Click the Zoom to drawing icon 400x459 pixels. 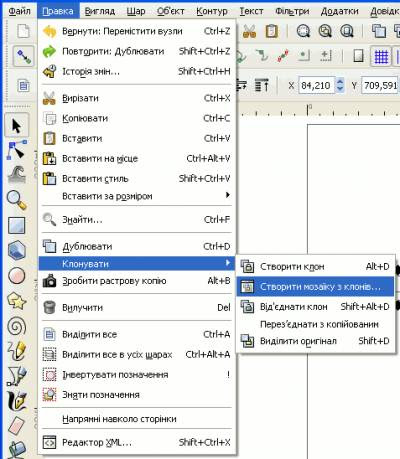(x=325, y=31)
